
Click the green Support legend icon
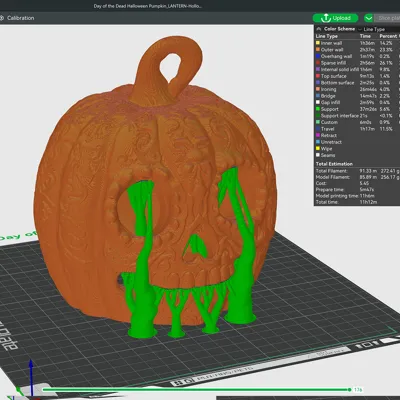click(x=318, y=109)
